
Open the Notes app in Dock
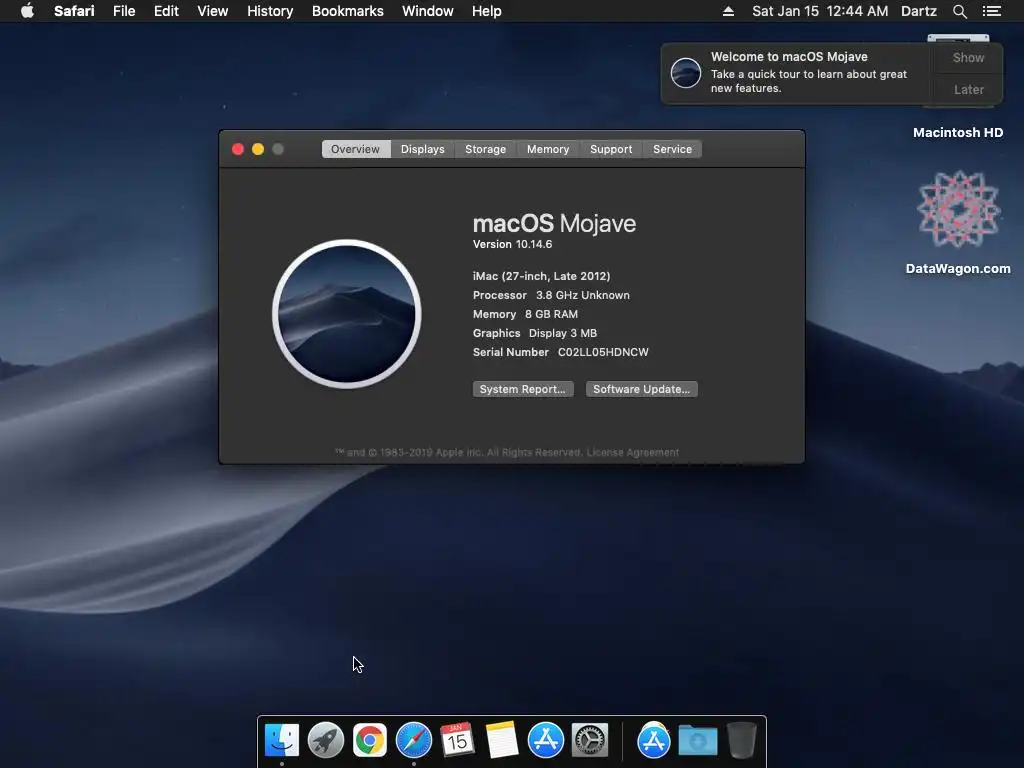pos(502,739)
